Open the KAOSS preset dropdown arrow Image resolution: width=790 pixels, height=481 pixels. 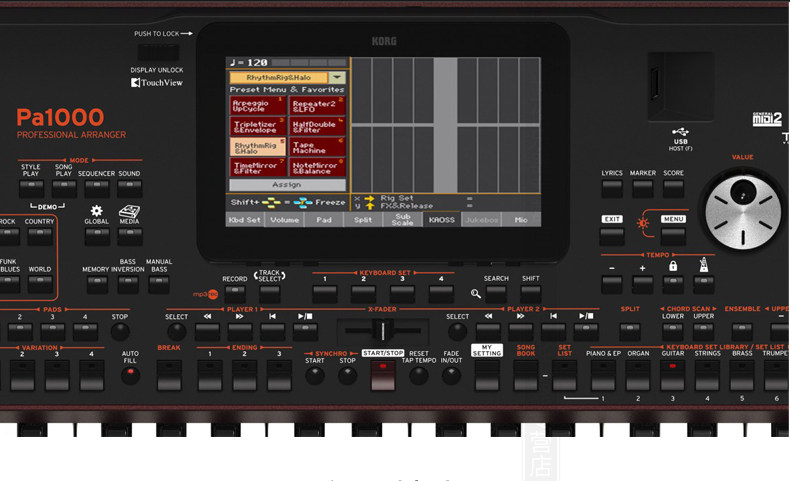point(337,78)
